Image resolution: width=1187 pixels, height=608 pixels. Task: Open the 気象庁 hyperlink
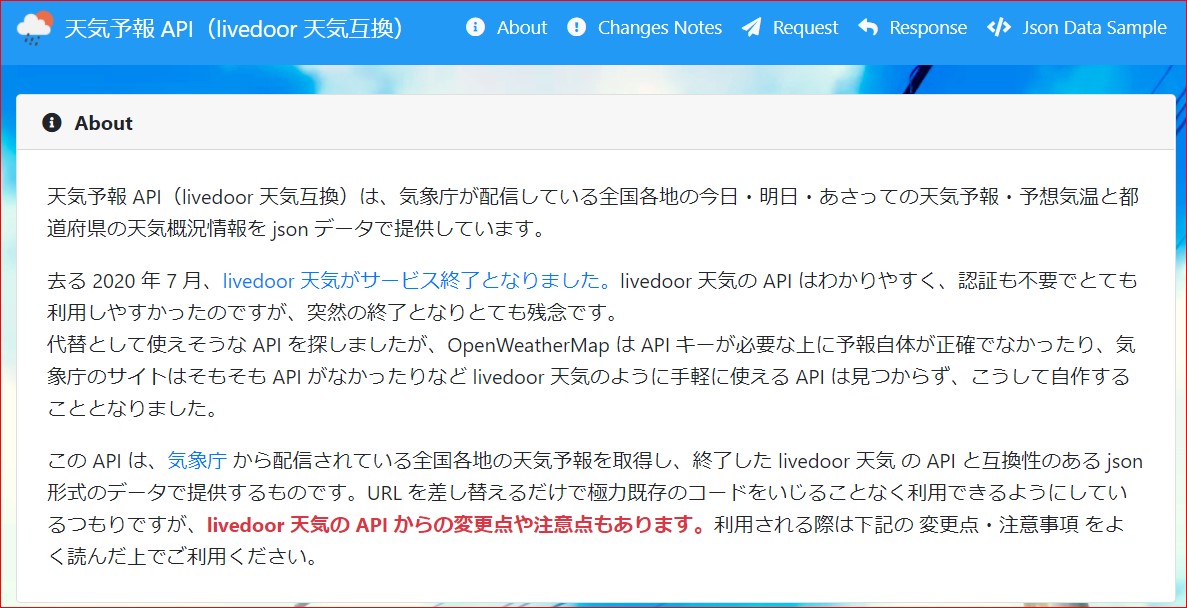coord(197,460)
